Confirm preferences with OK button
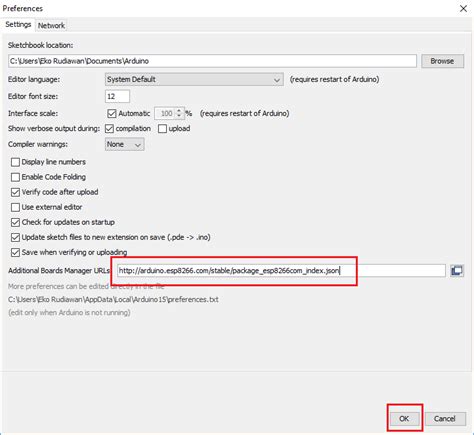Image resolution: width=474 pixels, height=435 pixels. [404, 419]
